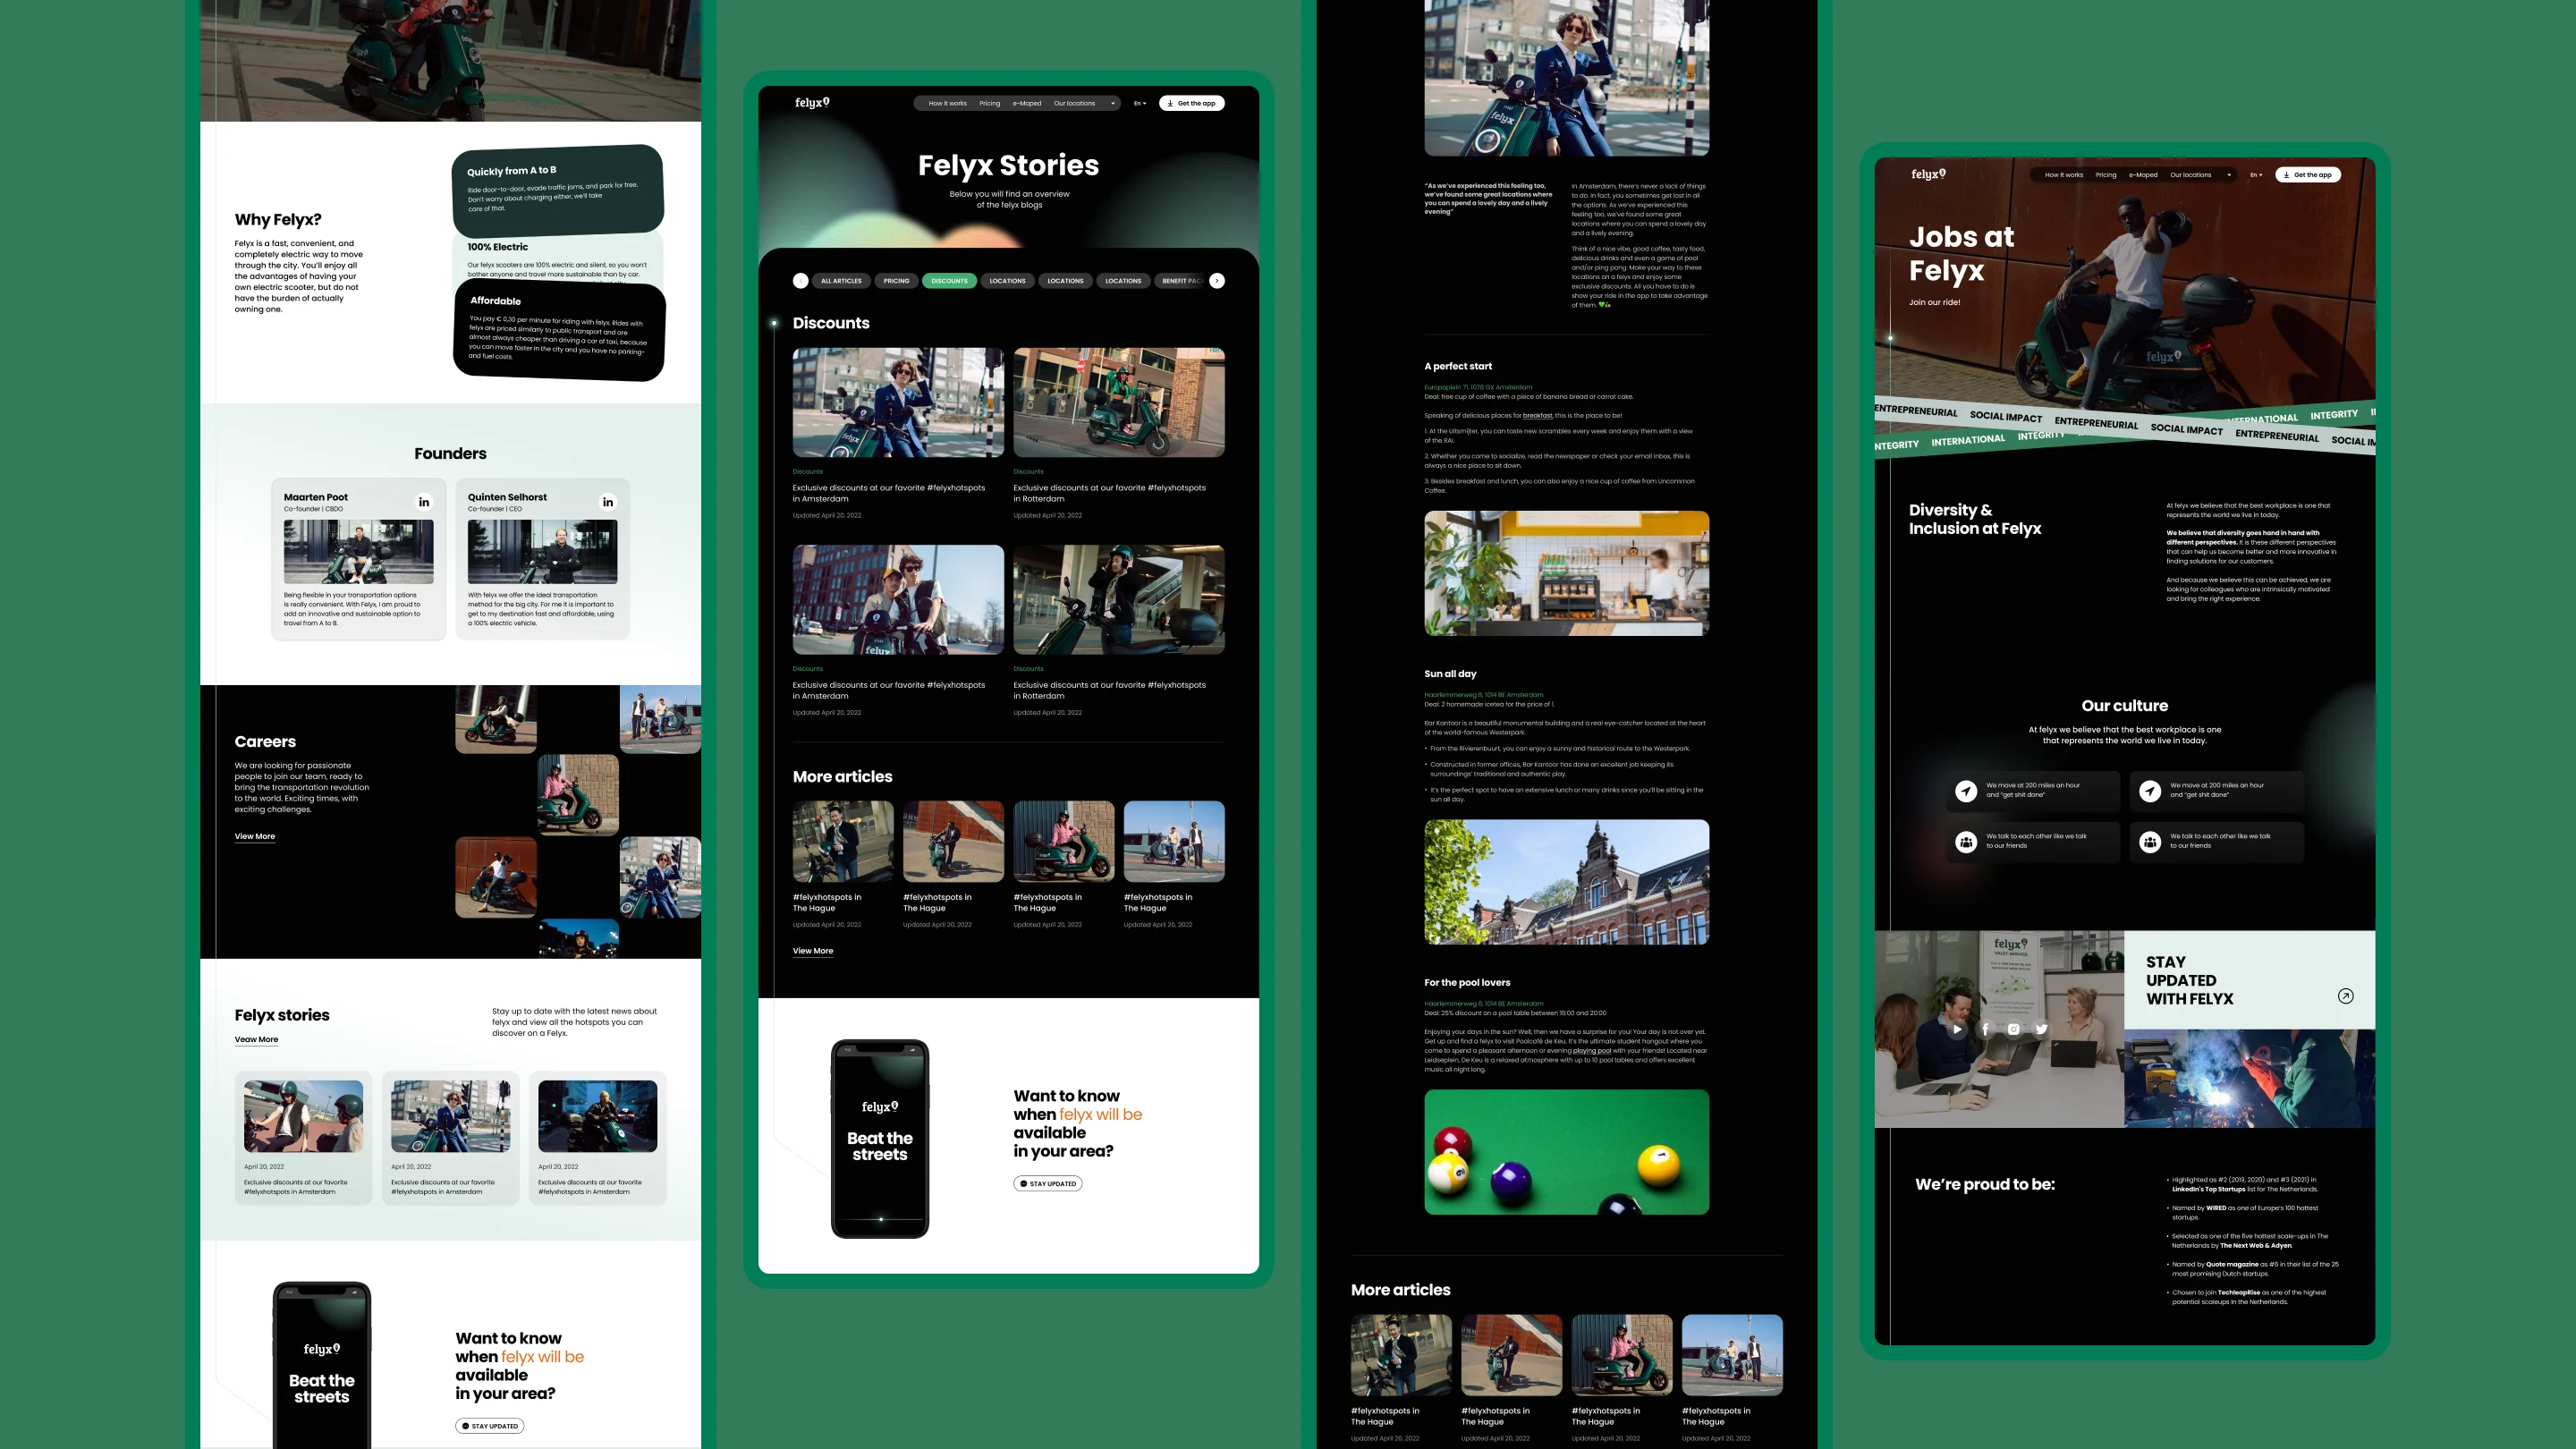Screen dimensions: 2576x1449
Task: Open Pricing in the Jobs page nav
Action: pyautogui.click(x=2105, y=175)
